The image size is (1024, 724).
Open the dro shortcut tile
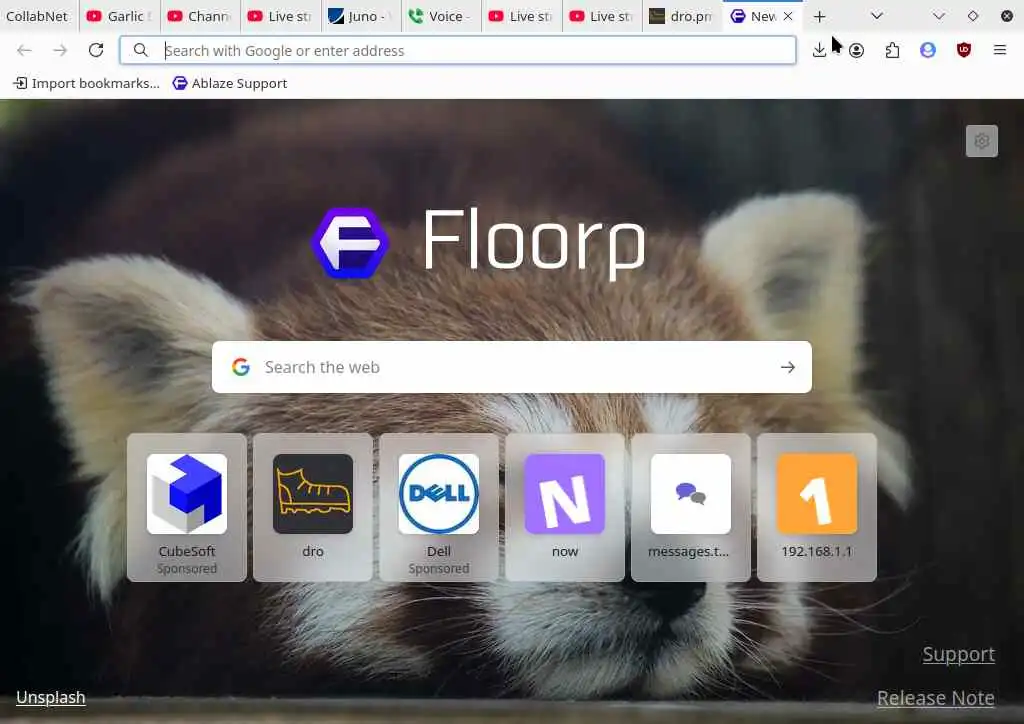(x=313, y=507)
